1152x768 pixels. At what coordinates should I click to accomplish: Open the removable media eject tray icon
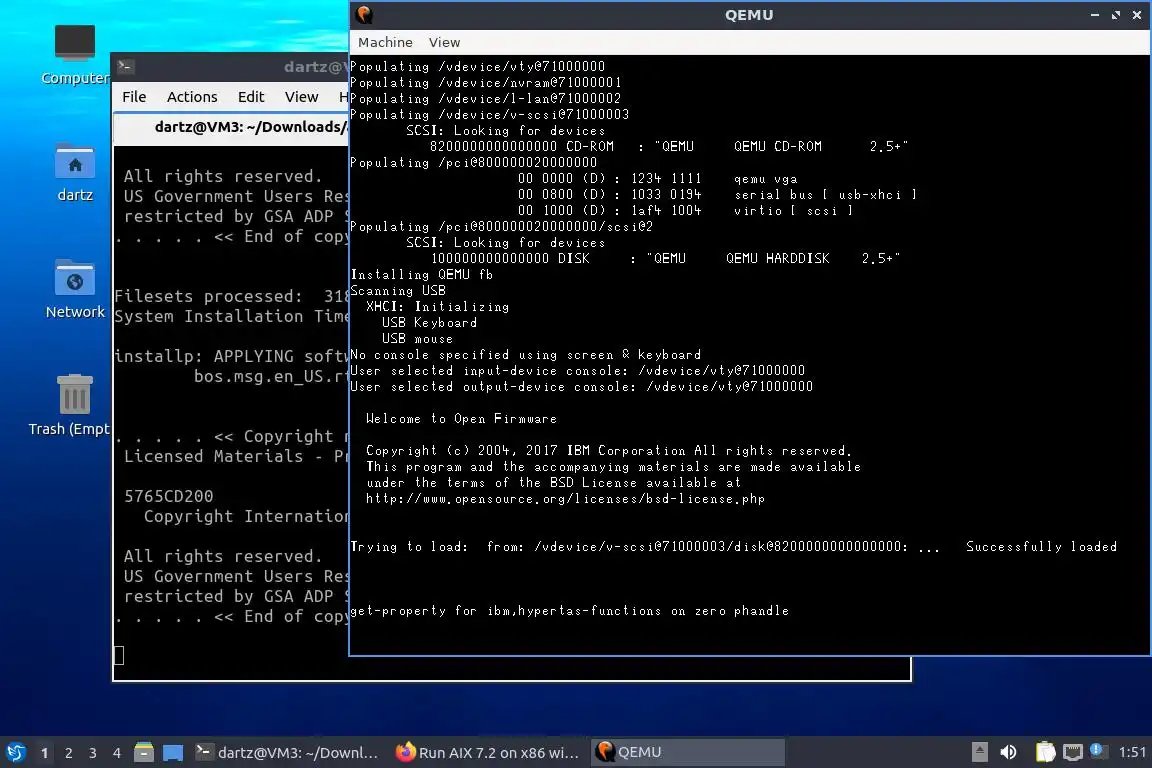(x=979, y=752)
